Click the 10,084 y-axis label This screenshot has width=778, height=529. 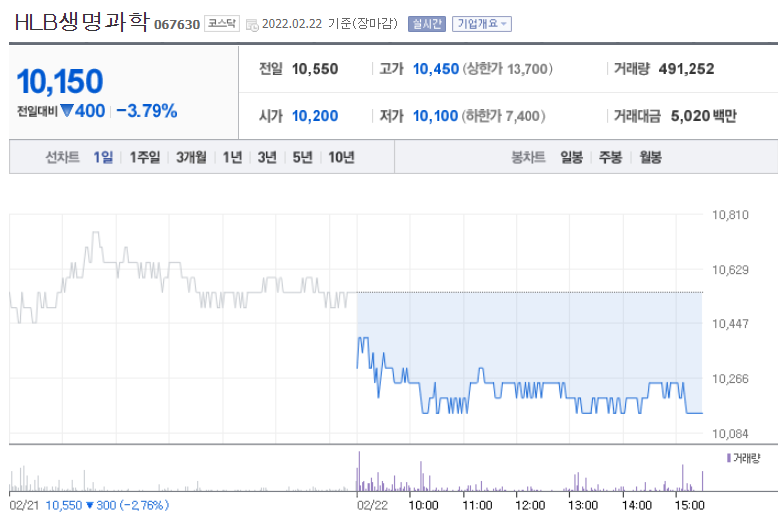(x=730, y=434)
